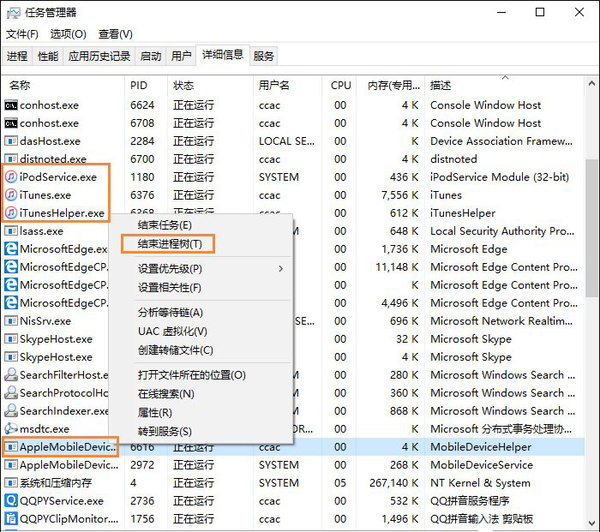
Task: Select the 详细信息 tab
Action: pos(223,55)
